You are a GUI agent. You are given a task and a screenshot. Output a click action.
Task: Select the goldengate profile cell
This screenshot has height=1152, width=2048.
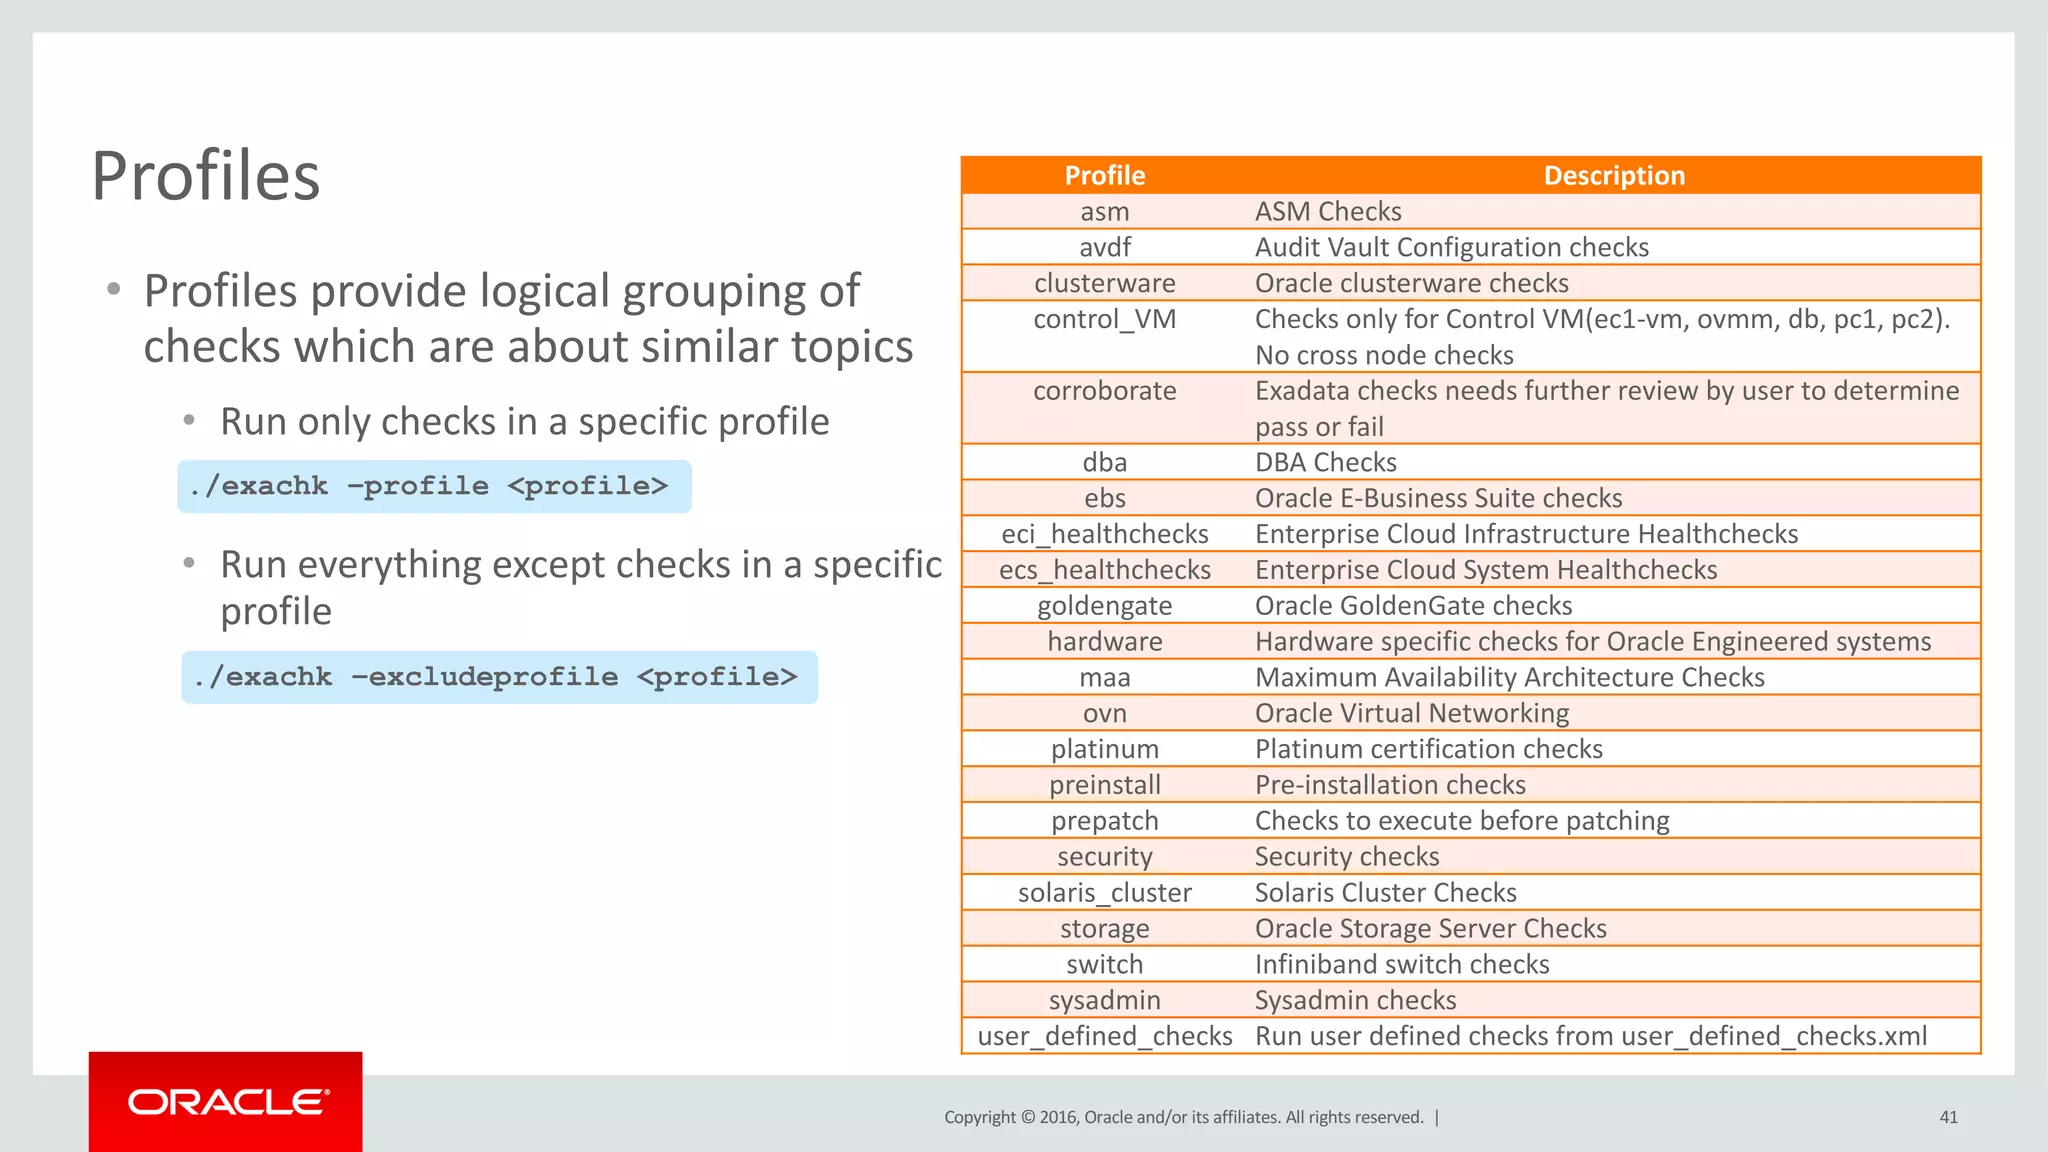point(1105,606)
